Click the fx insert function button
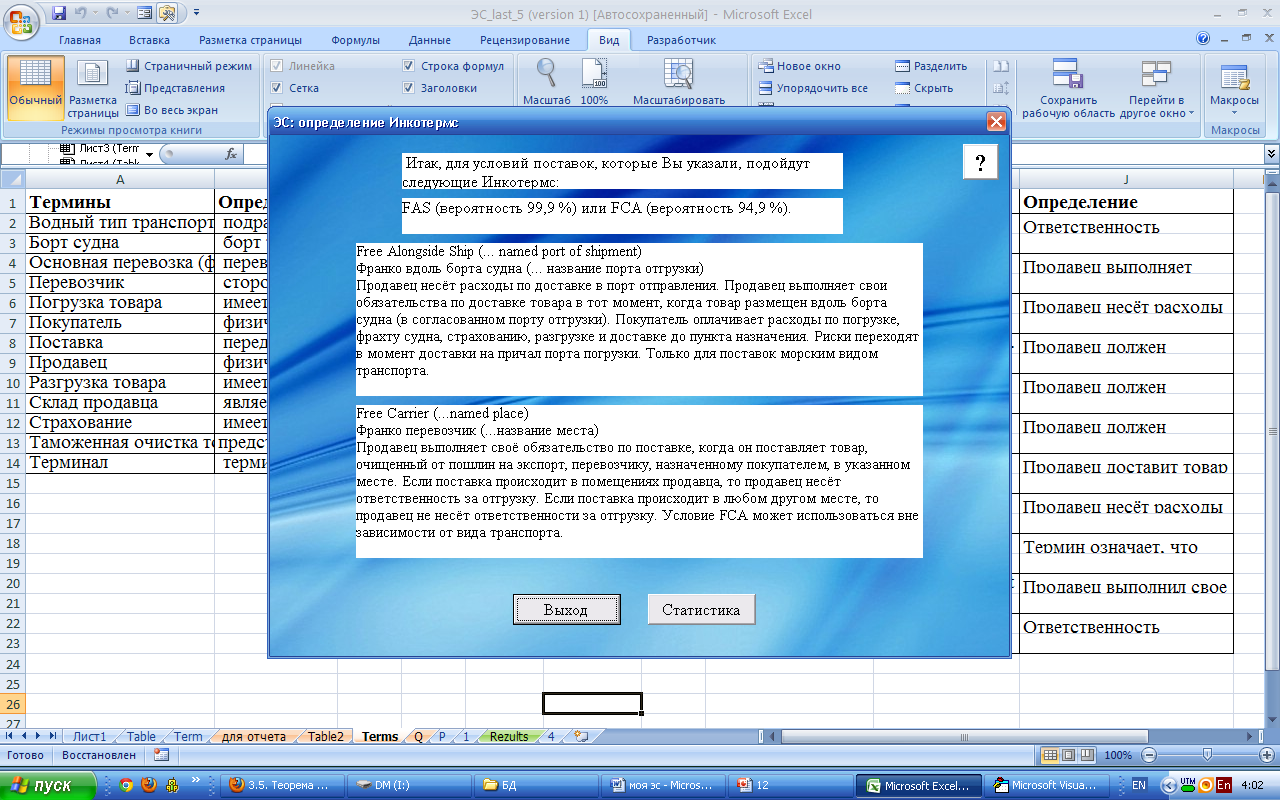 click(231, 154)
